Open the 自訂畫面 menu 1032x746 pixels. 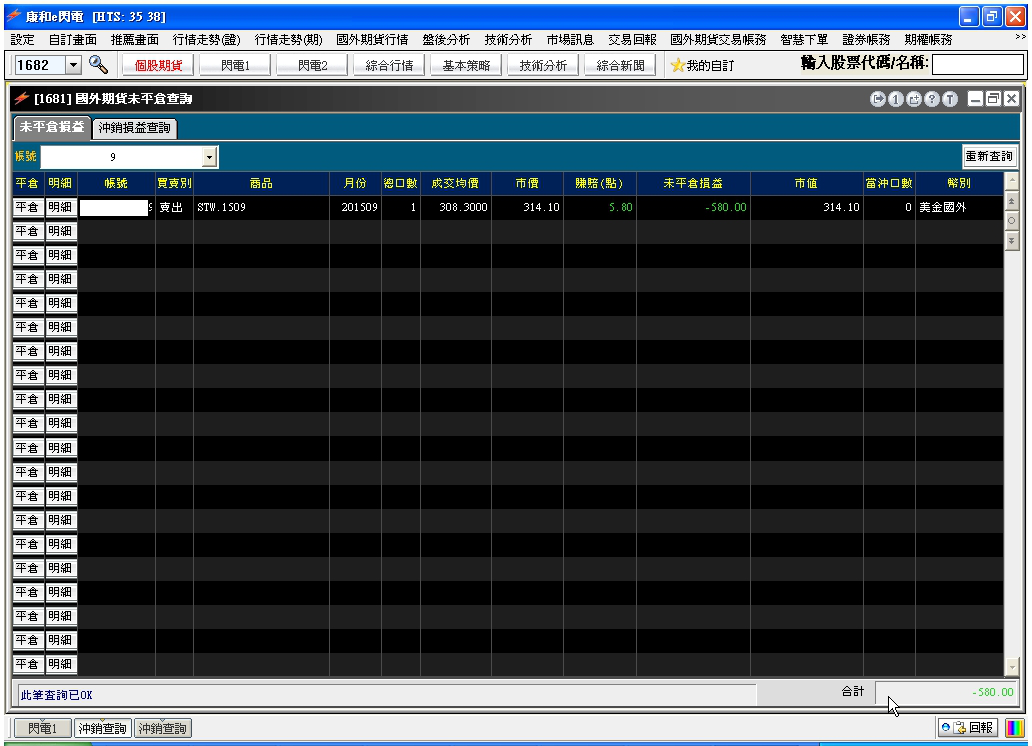[x=72, y=40]
